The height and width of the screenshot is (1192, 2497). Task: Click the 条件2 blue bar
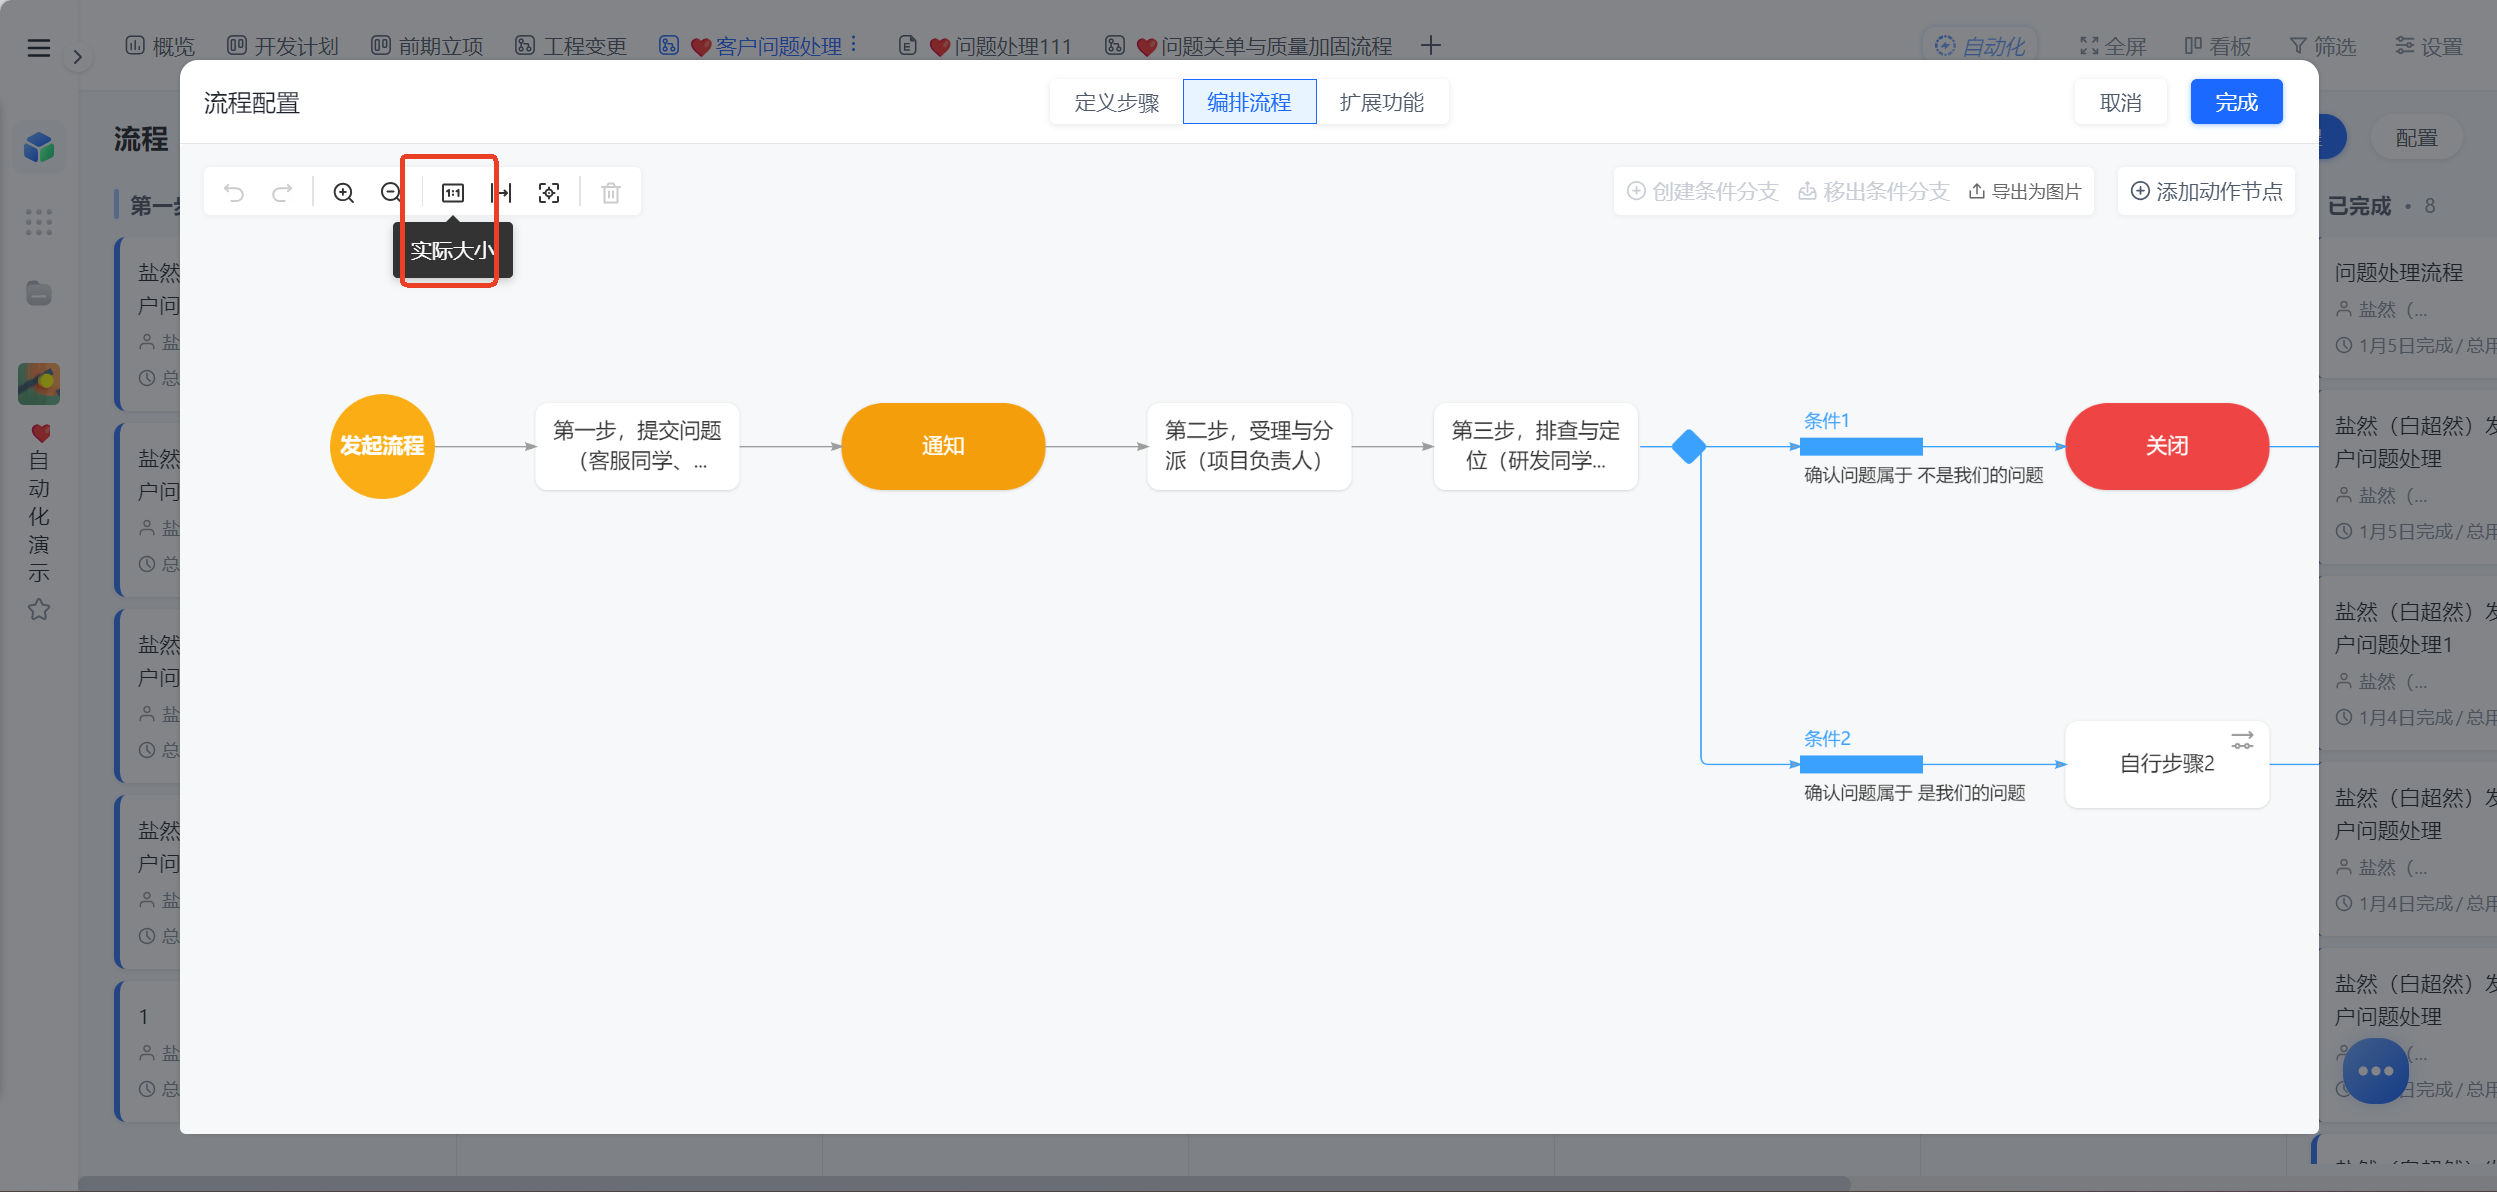pos(1861,764)
